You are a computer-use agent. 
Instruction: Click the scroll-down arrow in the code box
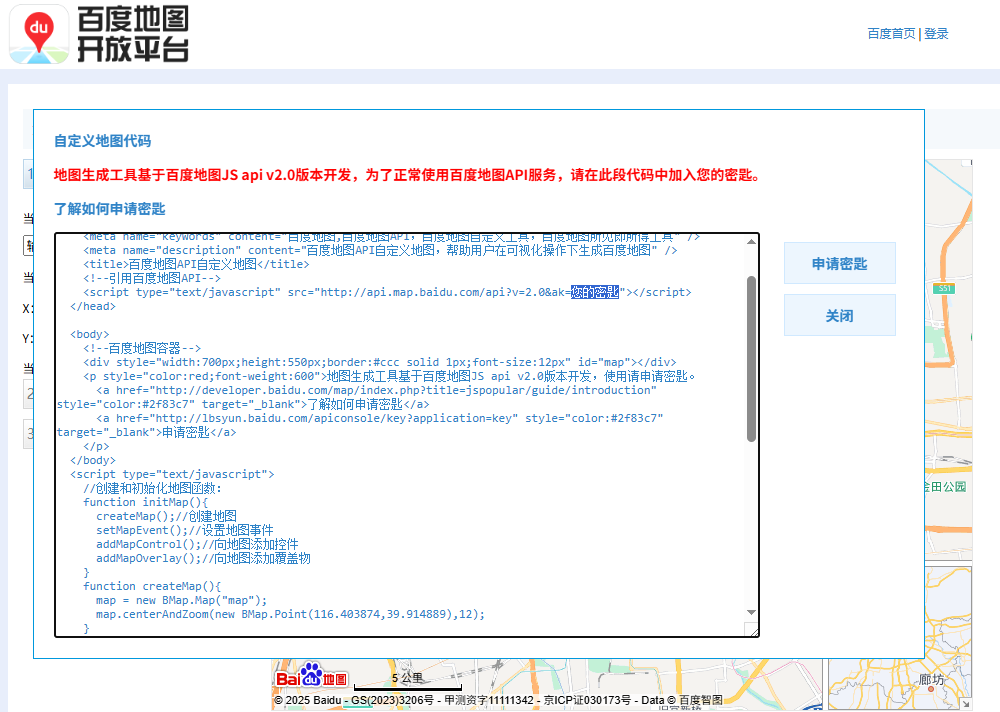click(x=751, y=612)
